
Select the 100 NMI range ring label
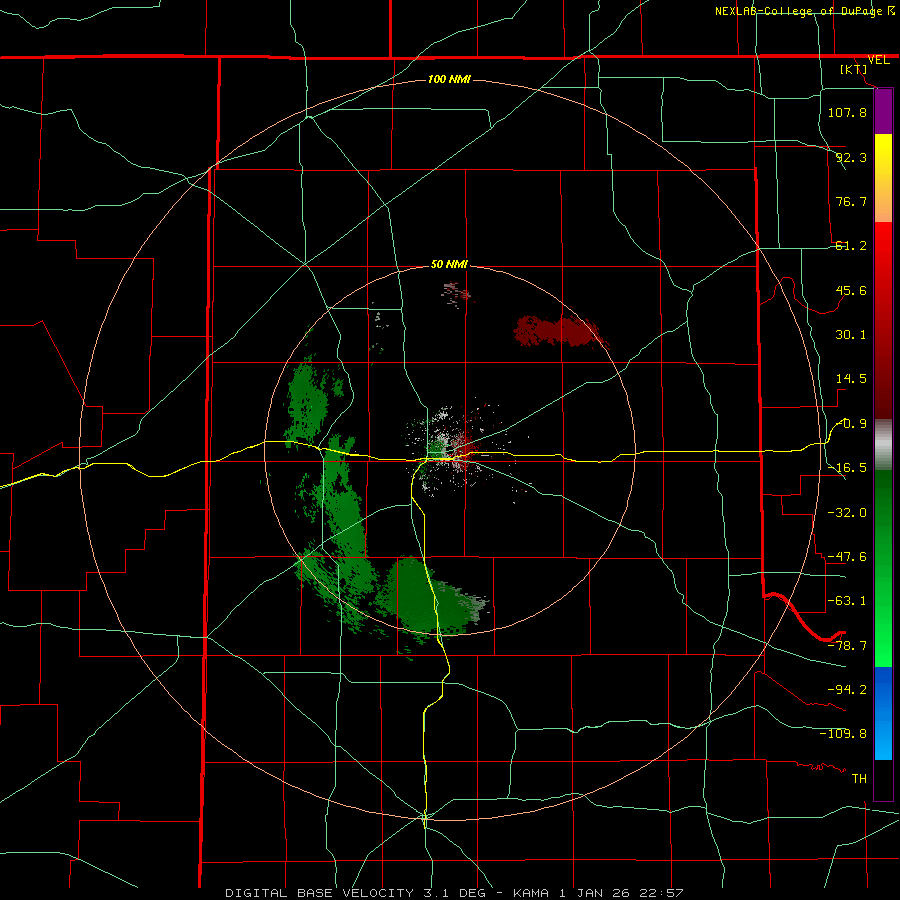pos(449,79)
